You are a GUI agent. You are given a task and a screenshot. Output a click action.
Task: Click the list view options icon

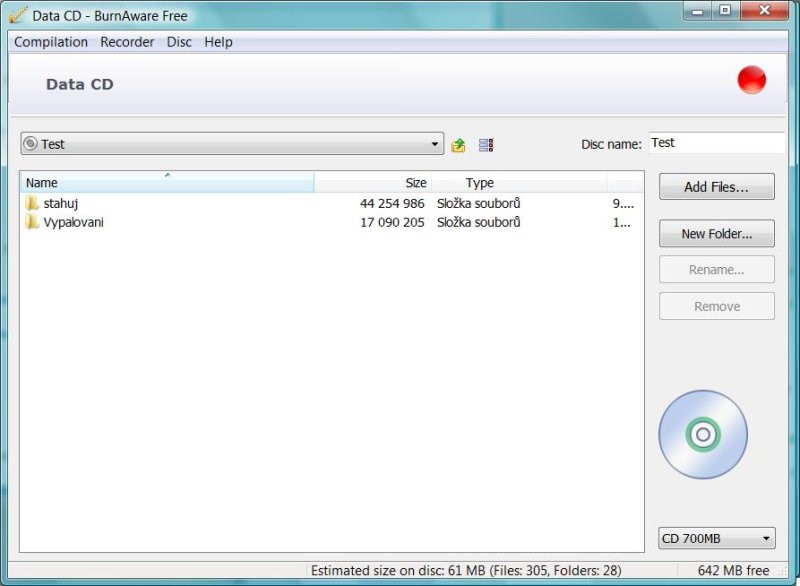click(486, 145)
